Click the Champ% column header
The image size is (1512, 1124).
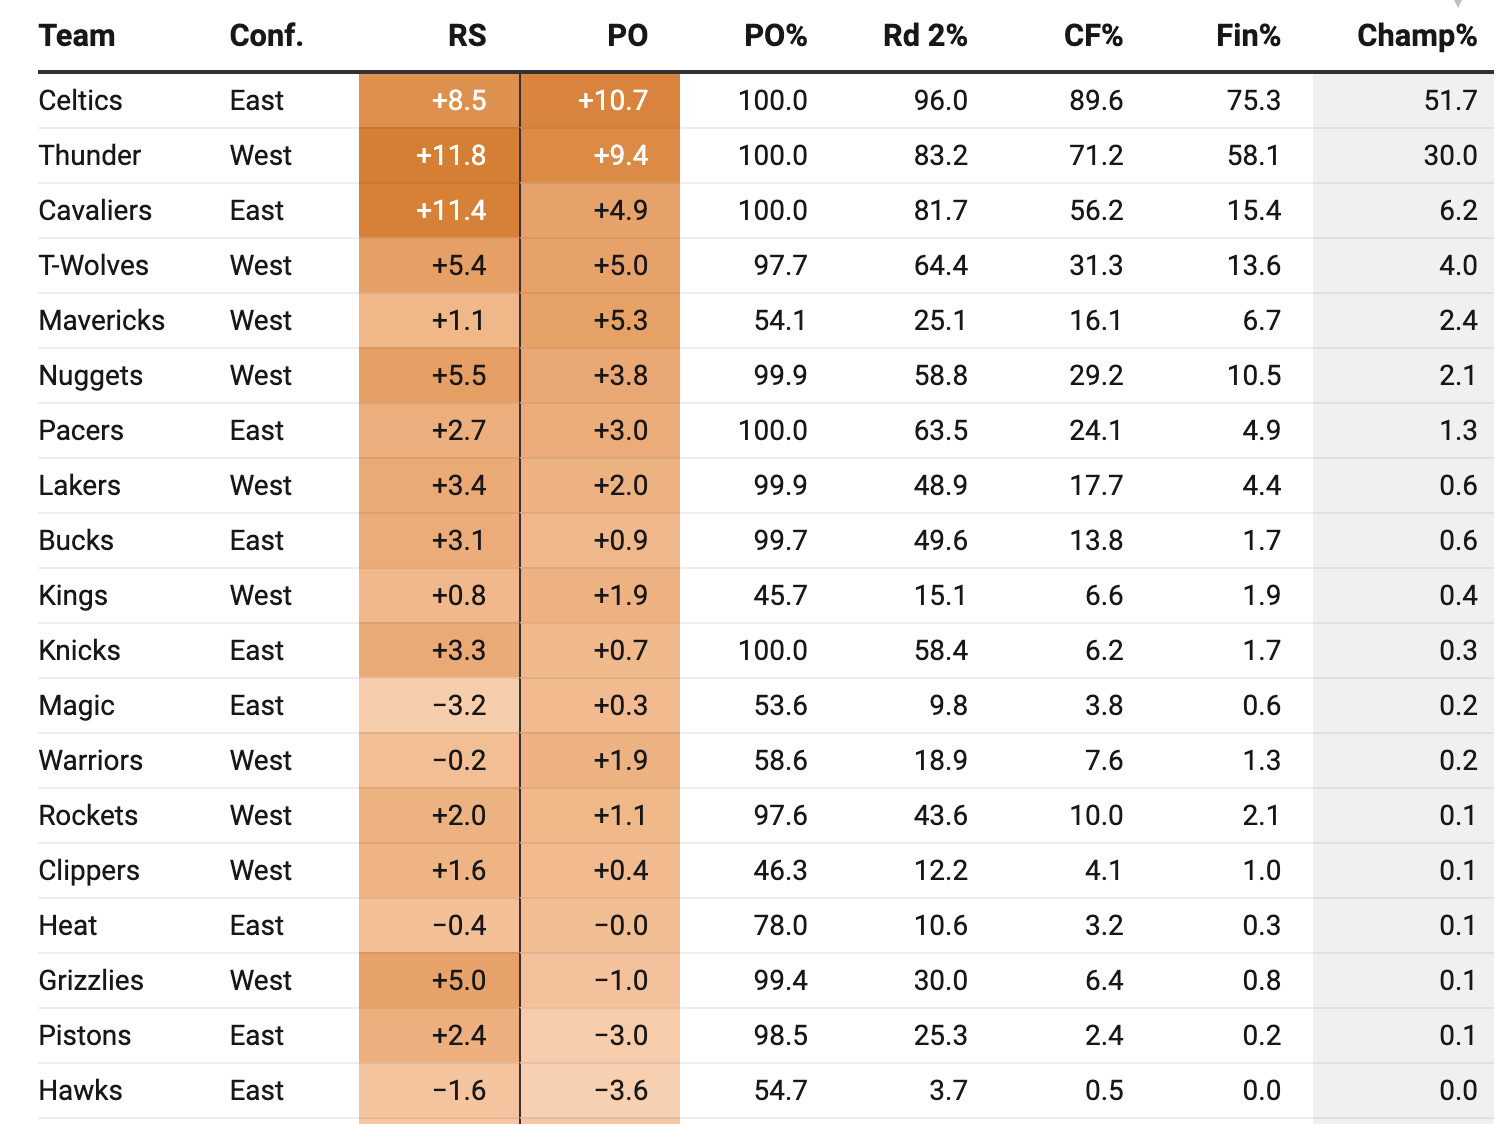(1416, 36)
